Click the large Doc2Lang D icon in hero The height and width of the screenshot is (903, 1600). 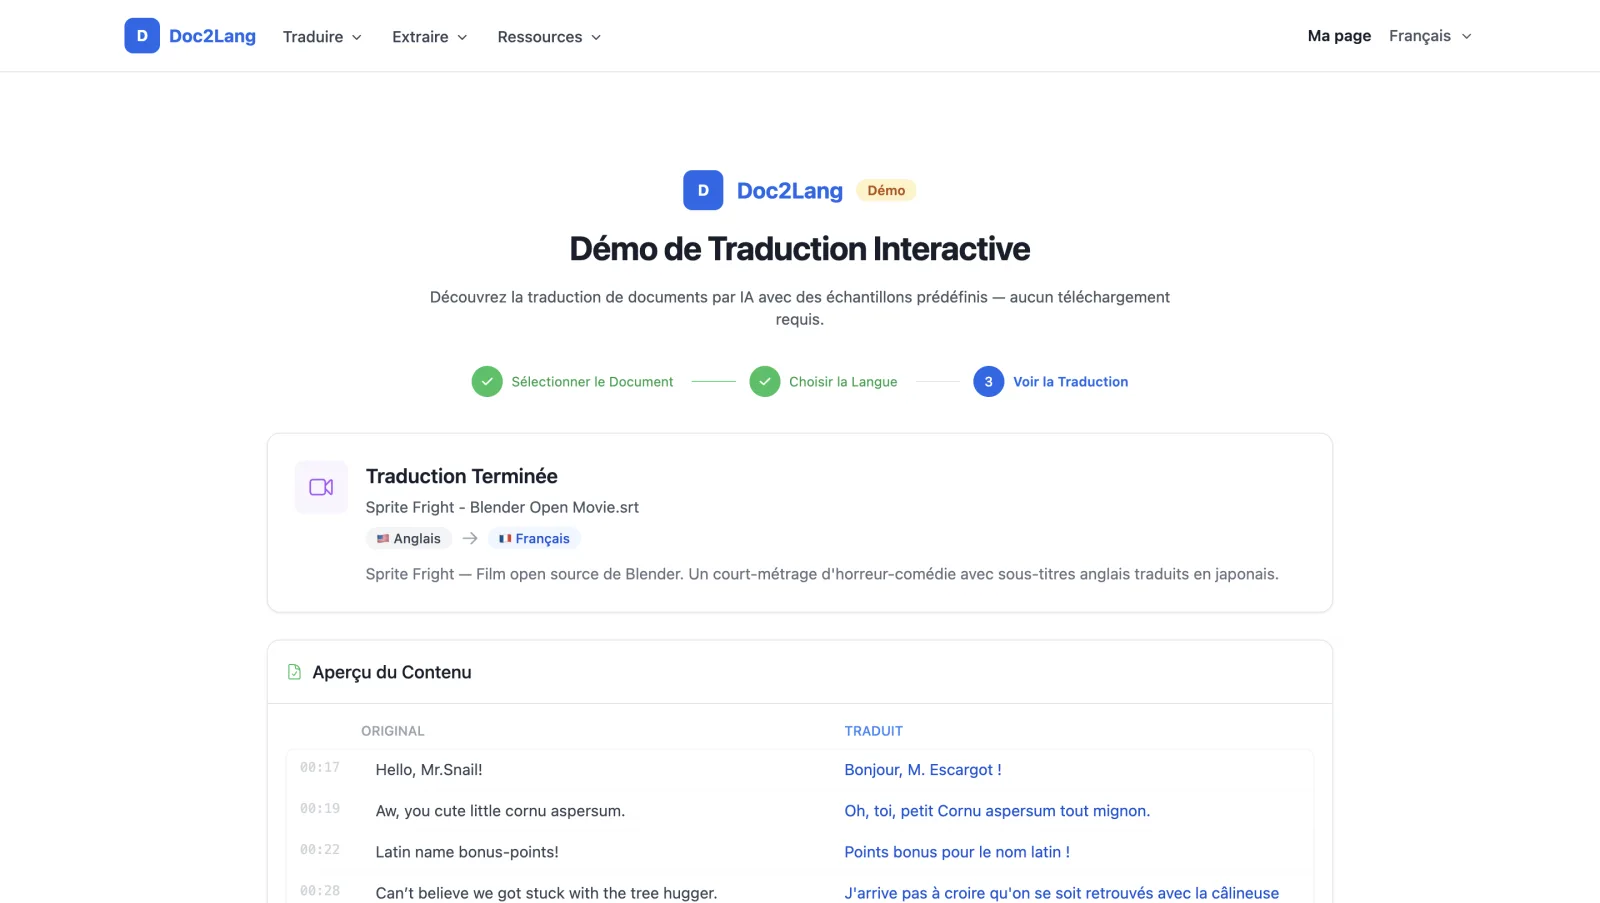703,190
